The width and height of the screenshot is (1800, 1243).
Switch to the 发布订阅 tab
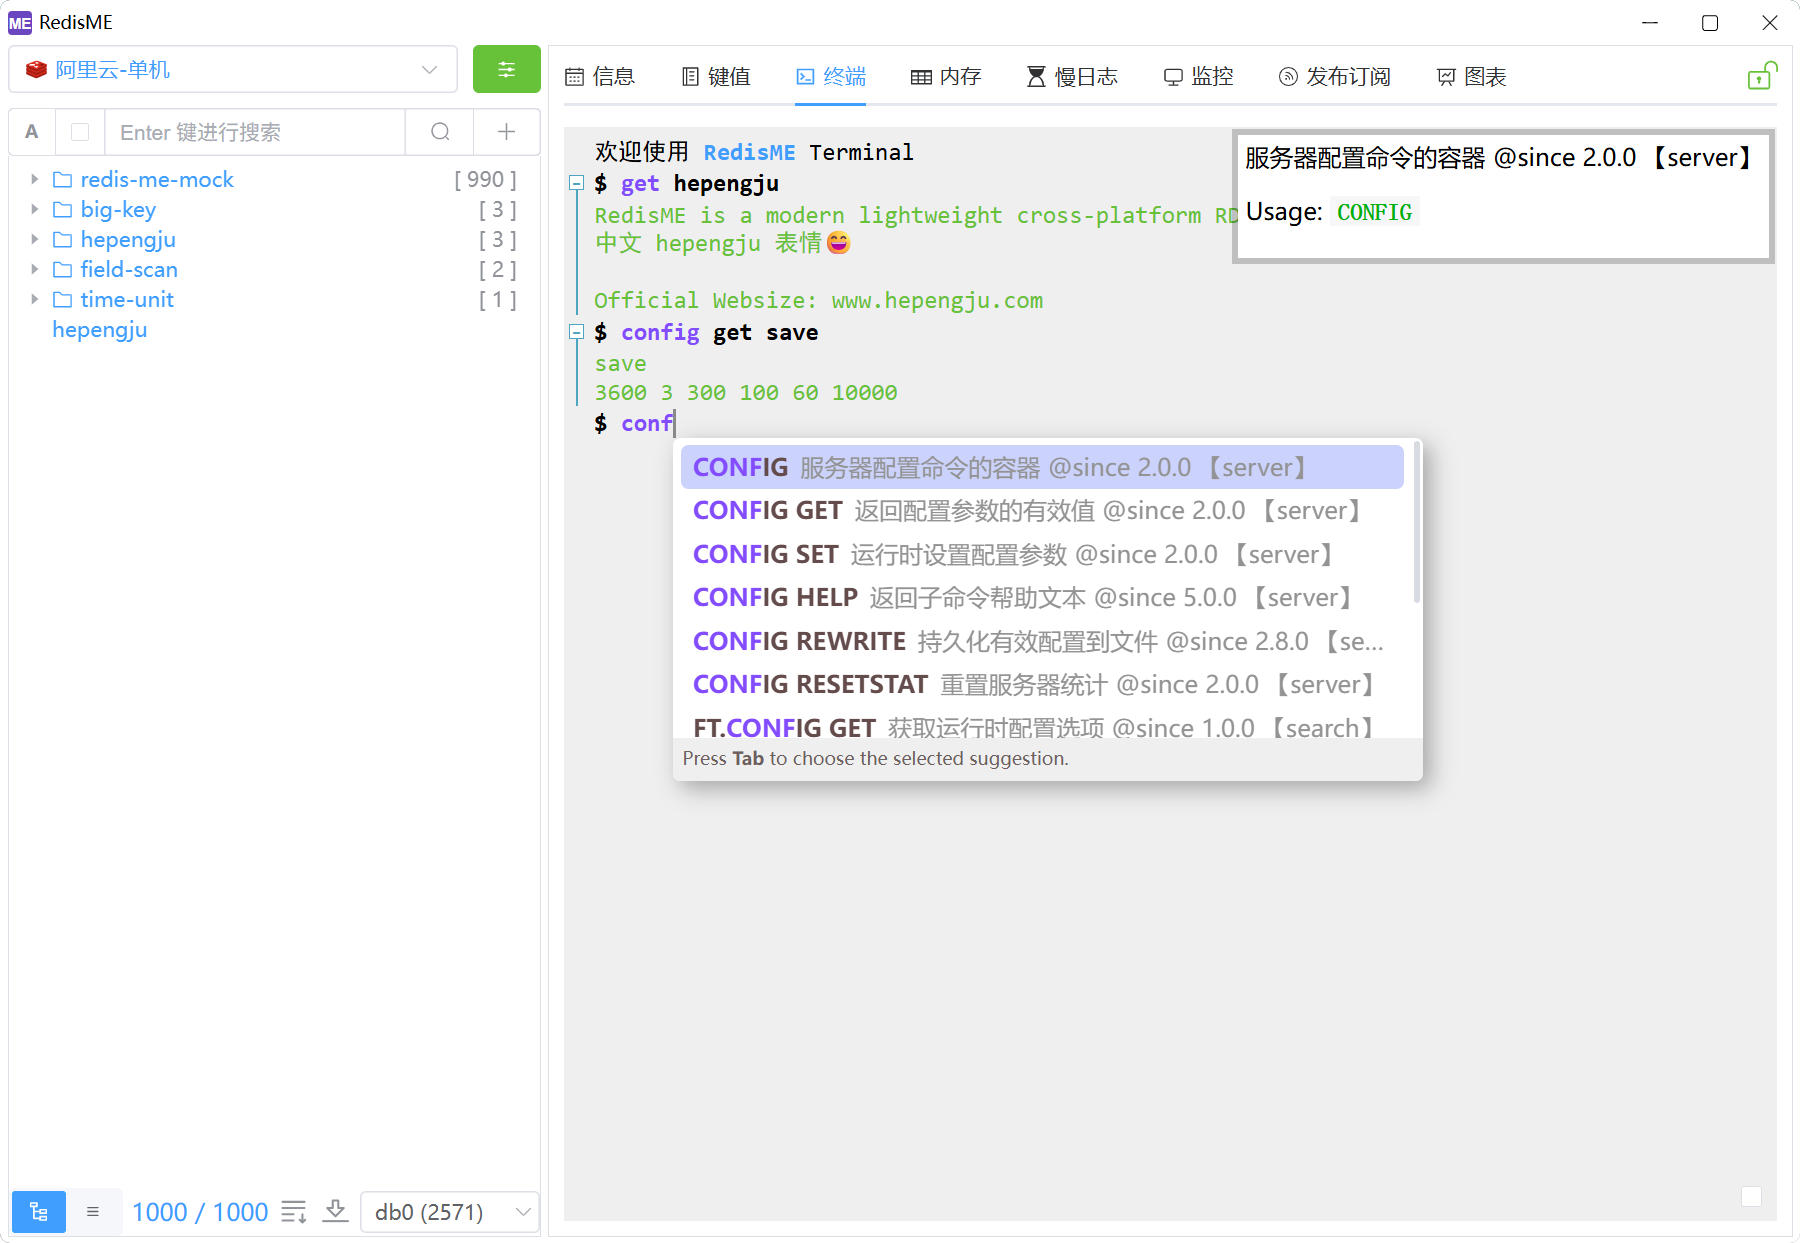(1335, 77)
